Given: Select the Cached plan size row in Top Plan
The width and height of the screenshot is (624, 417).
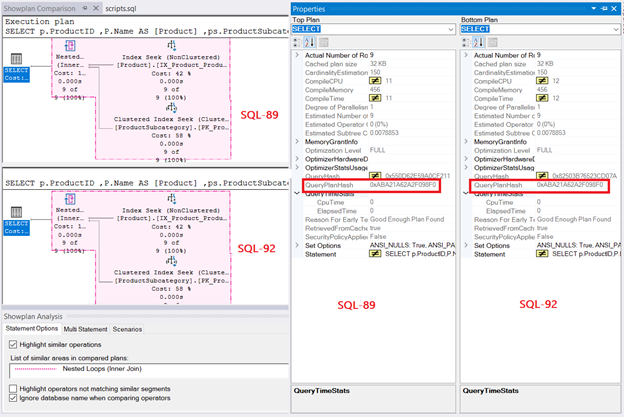Looking at the screenshot, I should click(x=378, y=64).
